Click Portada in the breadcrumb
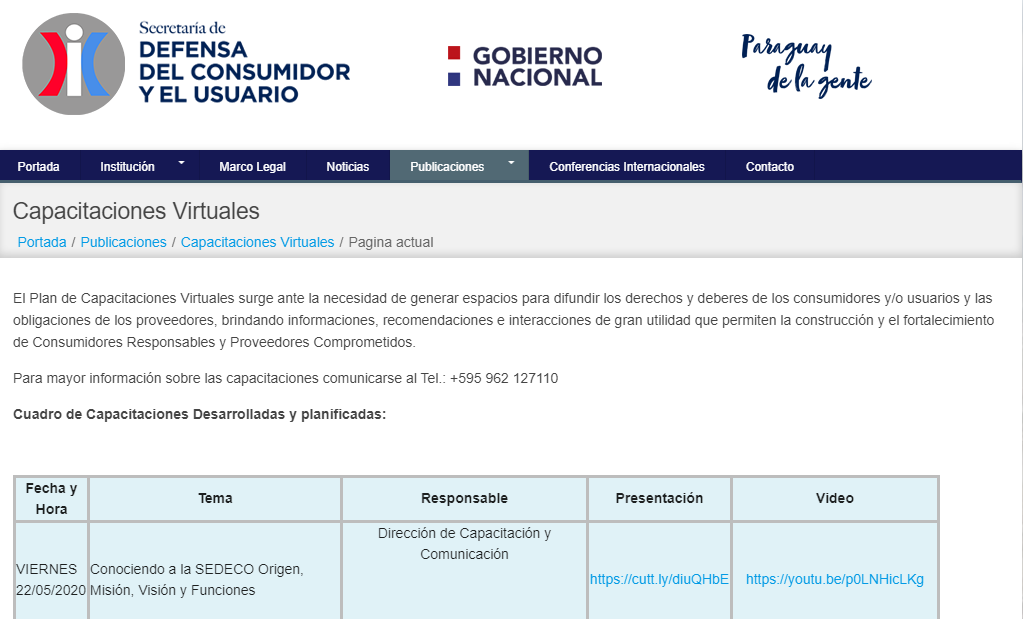 (42, 242)
